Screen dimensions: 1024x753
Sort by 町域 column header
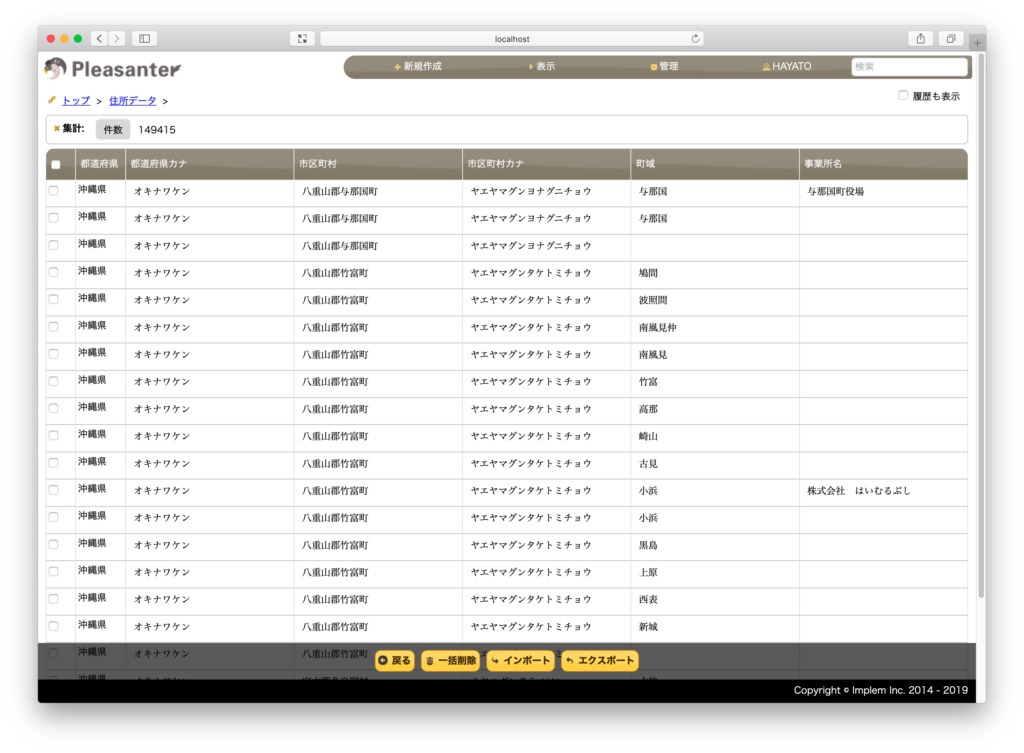click(715, 164)
